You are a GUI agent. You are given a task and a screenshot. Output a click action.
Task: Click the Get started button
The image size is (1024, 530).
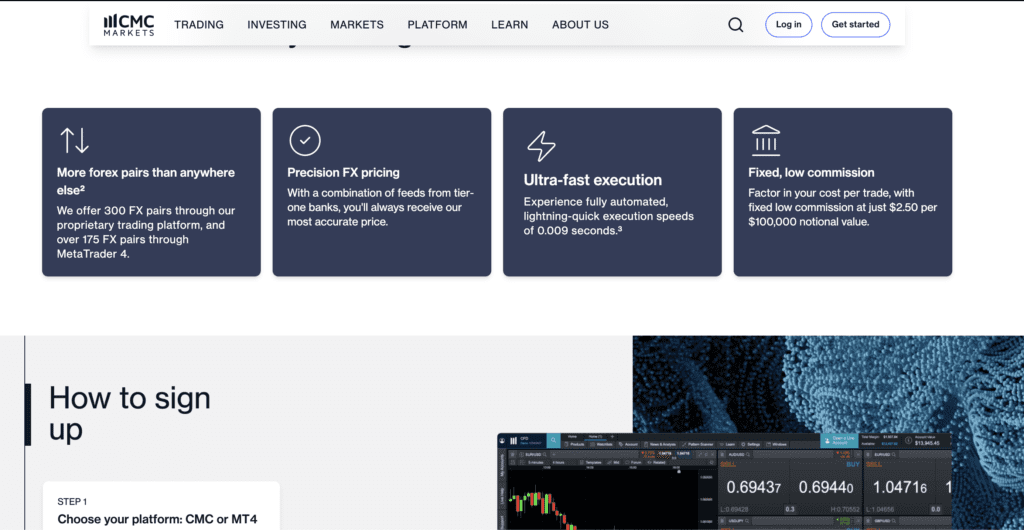(x=856, y=25)
